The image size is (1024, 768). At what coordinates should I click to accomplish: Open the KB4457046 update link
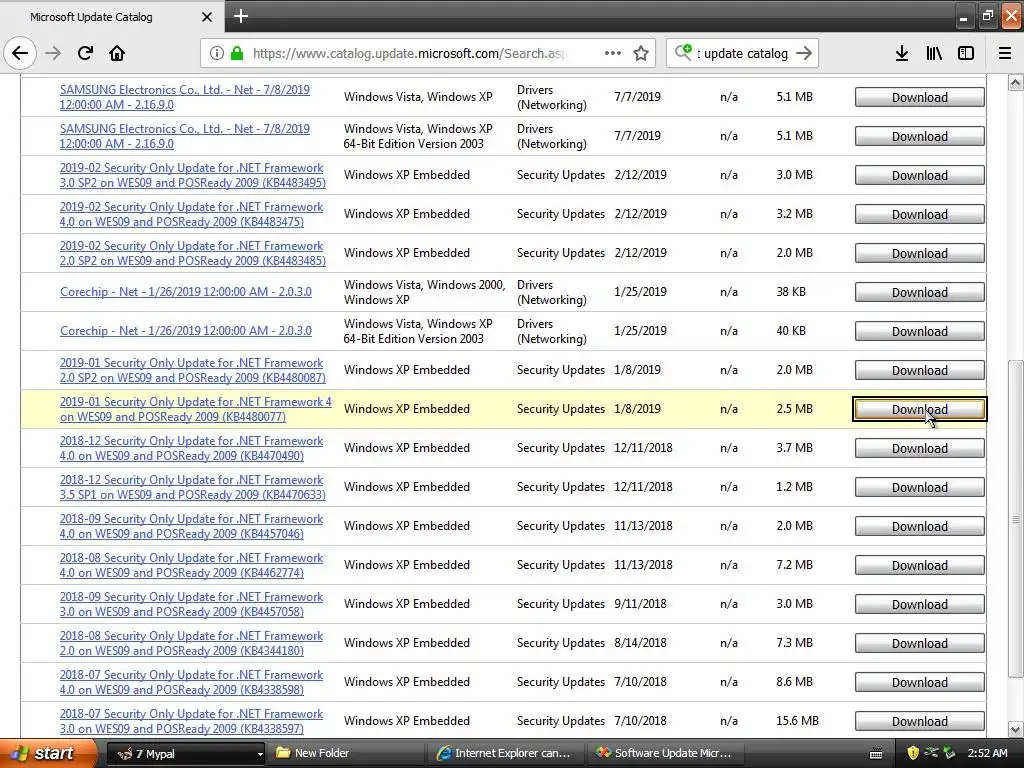(x=191, y=526)
